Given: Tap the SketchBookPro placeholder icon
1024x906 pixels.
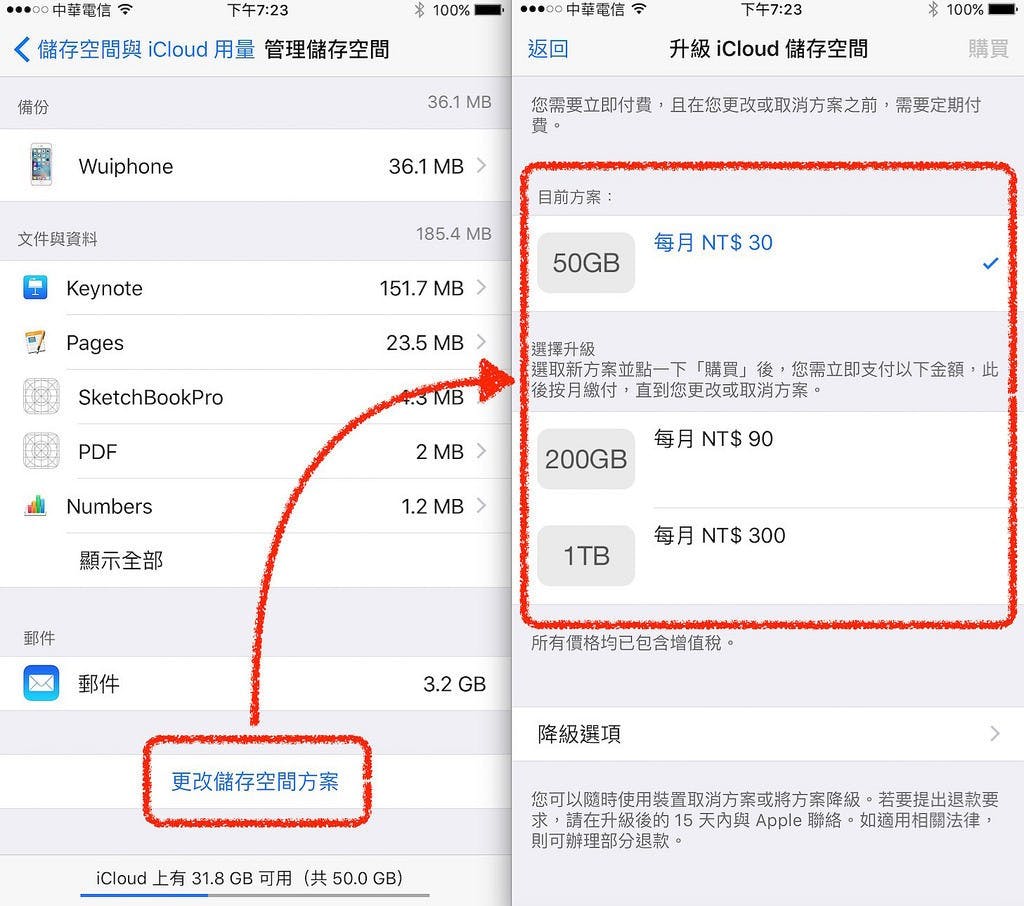Looking at the screenshot, I should [41, 396].
